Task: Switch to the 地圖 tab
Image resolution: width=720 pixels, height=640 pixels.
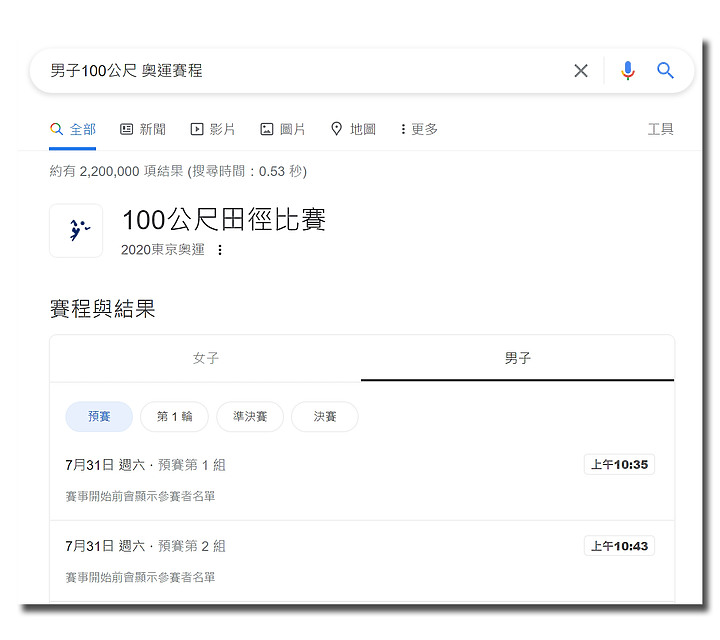Action: 353,129
